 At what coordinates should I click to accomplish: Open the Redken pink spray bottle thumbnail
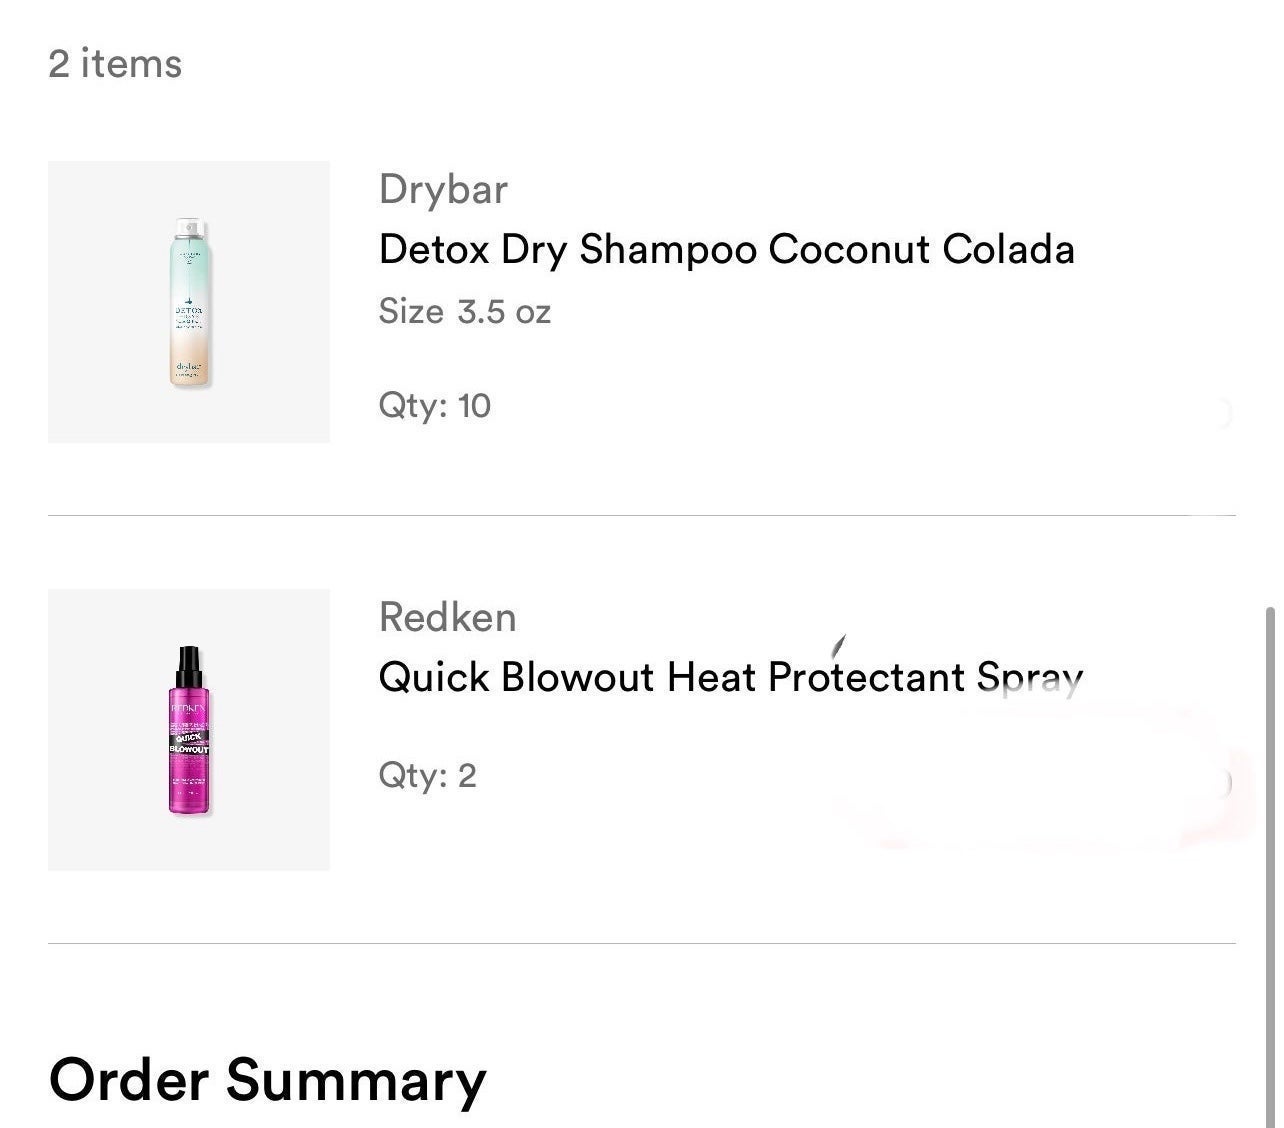tap(189, 729)
